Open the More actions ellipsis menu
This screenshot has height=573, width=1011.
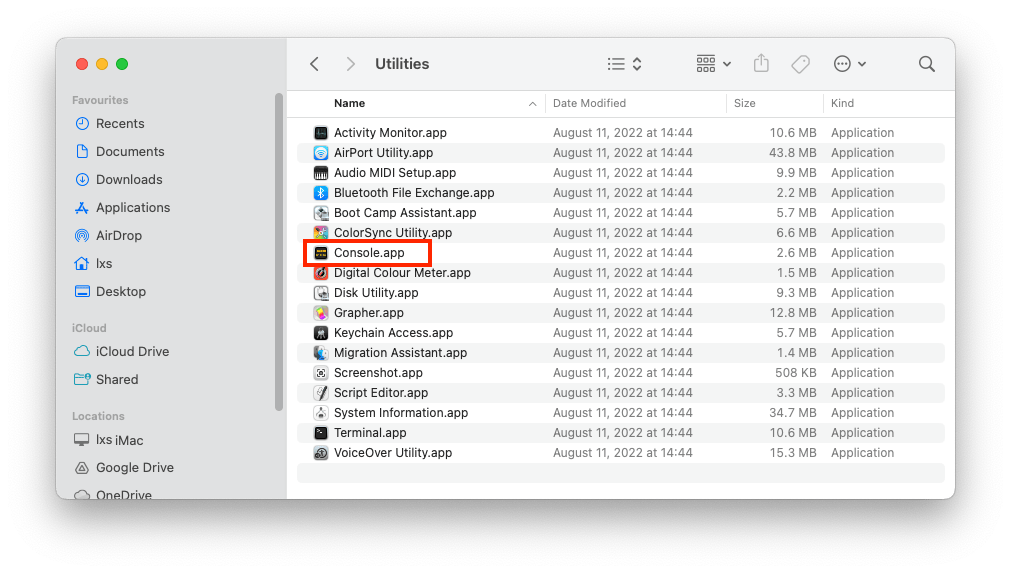tap(849, 64)
